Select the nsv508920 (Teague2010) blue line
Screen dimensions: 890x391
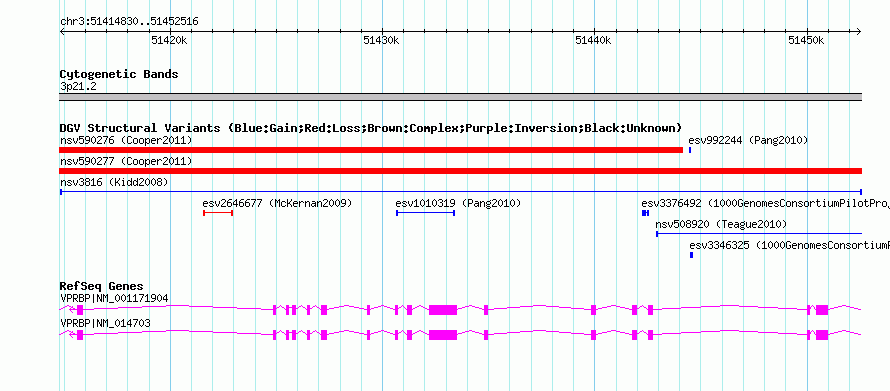(x=759, y=234)
